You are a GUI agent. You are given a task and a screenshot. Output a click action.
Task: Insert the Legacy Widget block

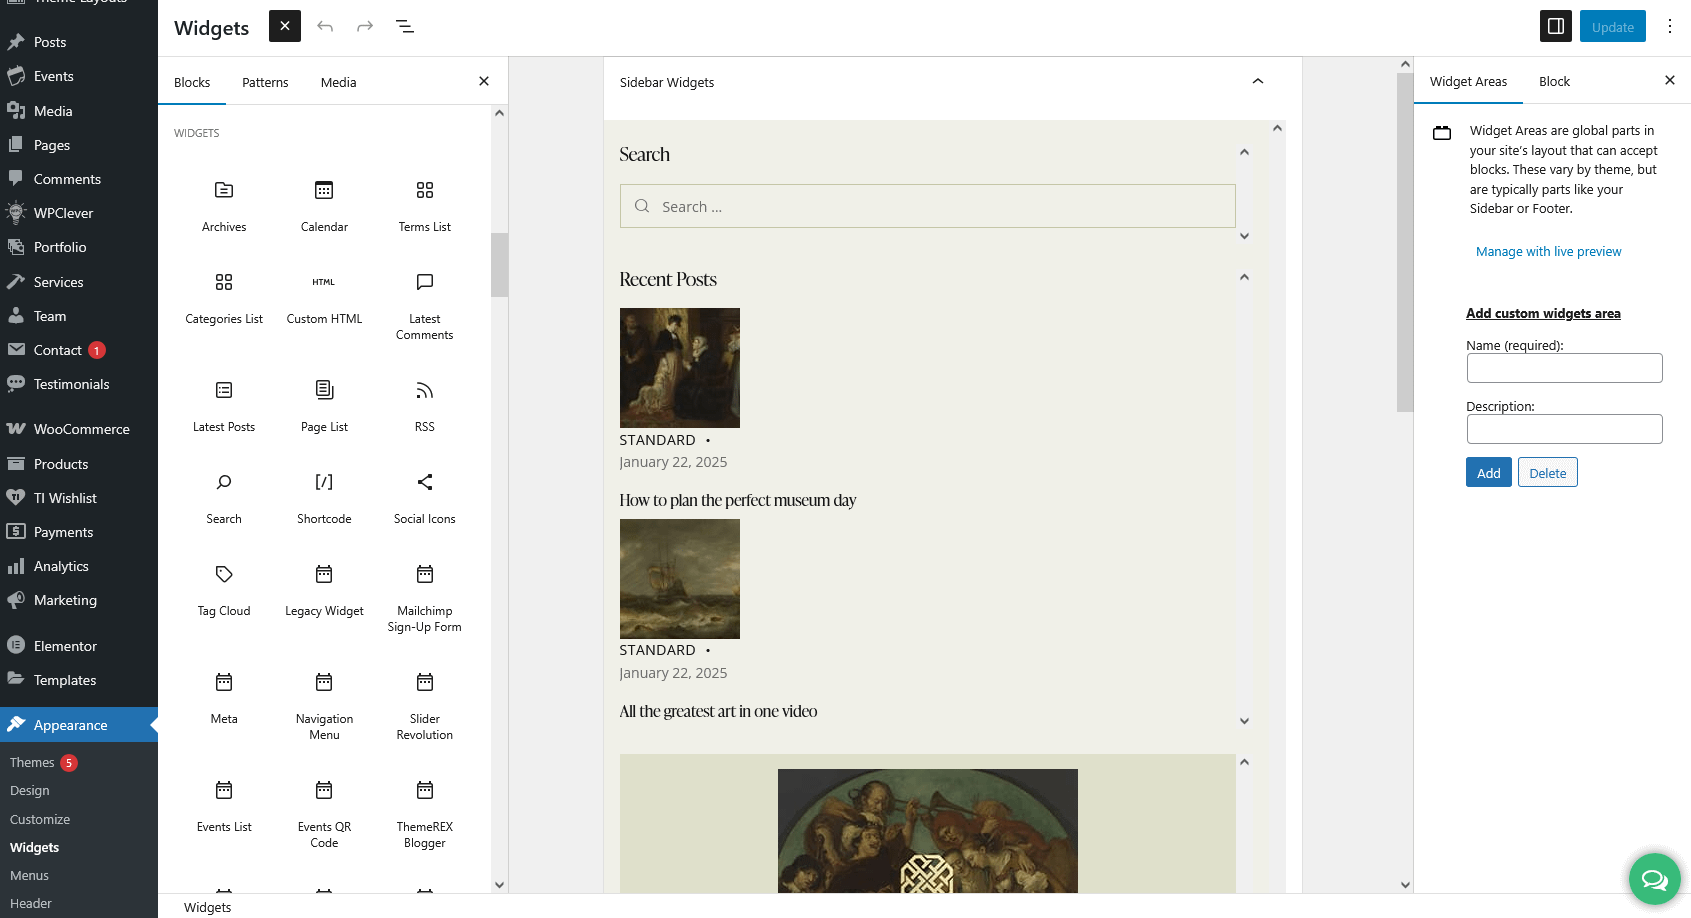tap(324, 591)
